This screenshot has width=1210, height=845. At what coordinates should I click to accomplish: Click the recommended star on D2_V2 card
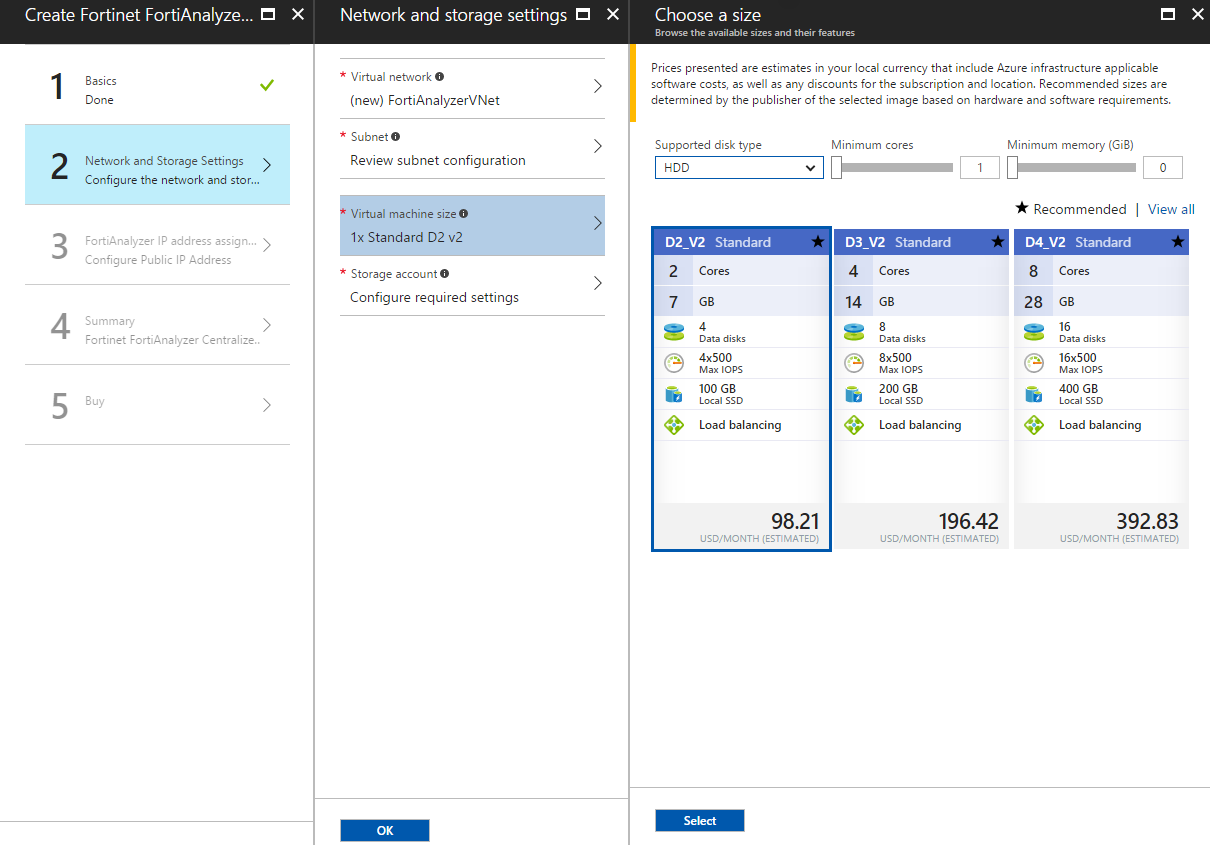pos(818,242)
